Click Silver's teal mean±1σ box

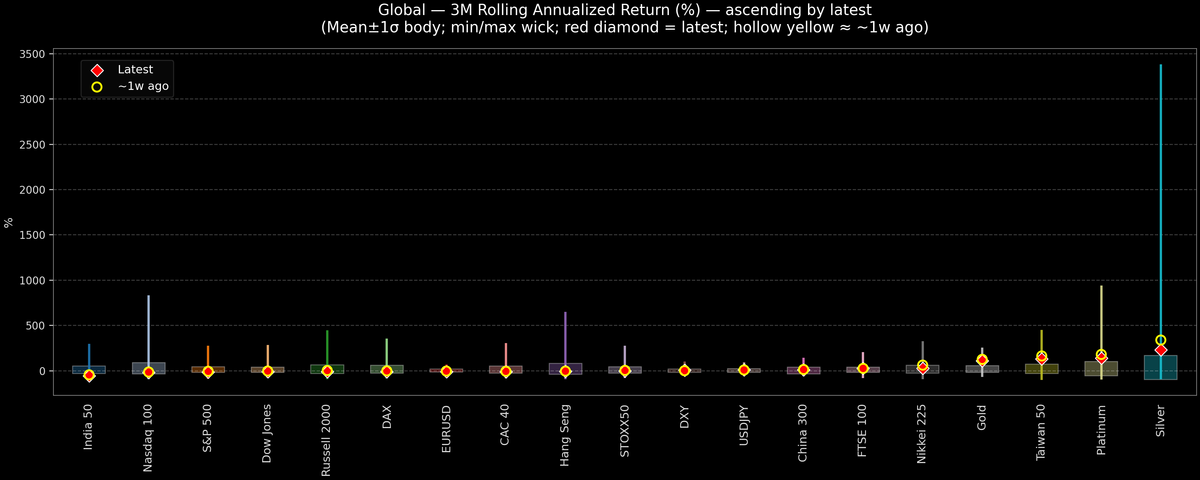tap(1160, 367)
